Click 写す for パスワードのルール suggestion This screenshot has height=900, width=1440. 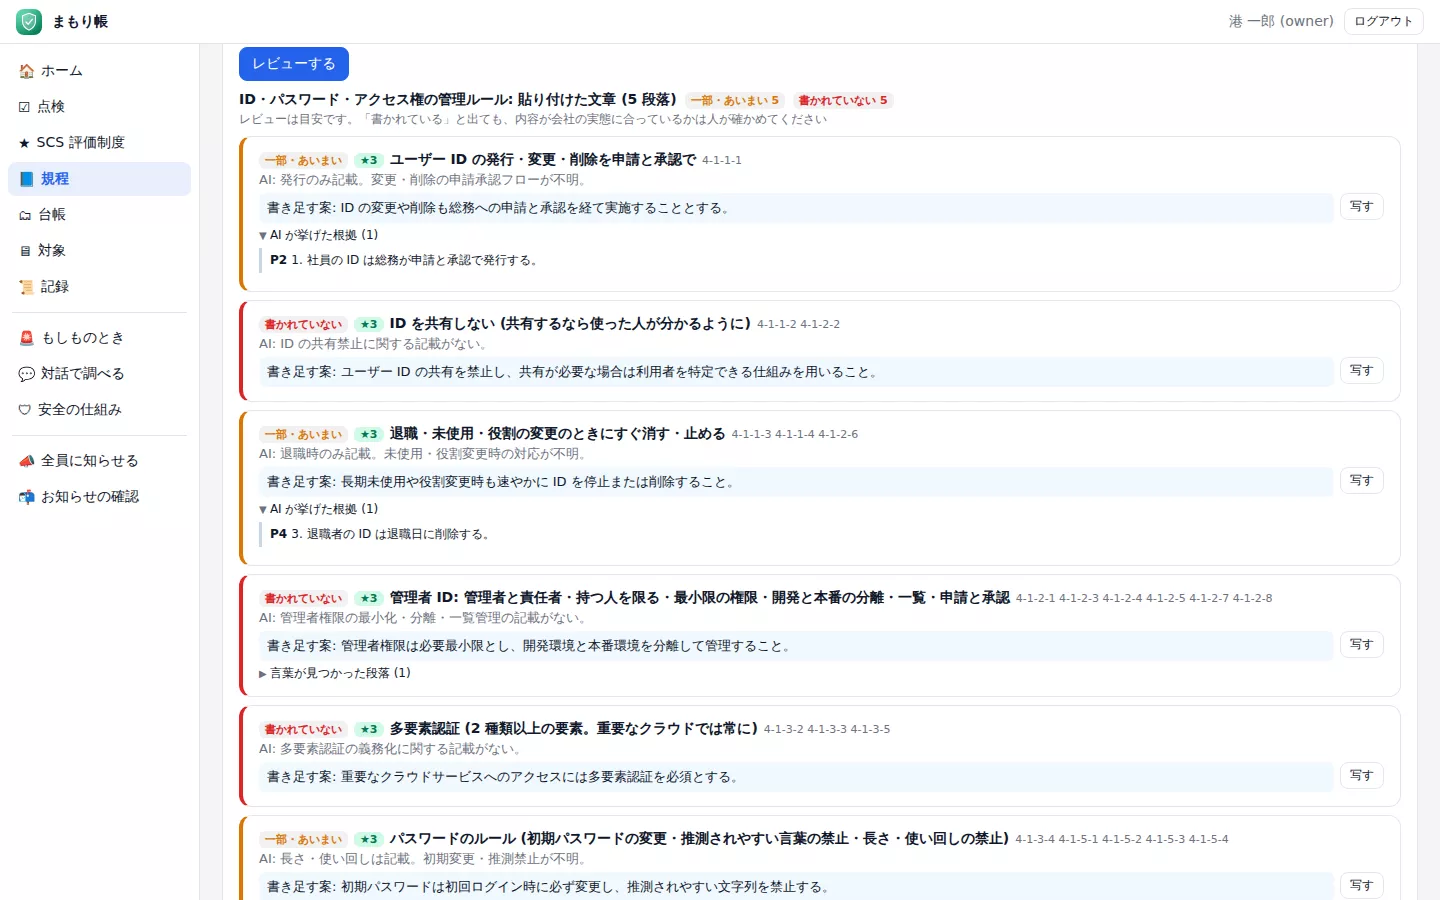(x=1362, y=886)
